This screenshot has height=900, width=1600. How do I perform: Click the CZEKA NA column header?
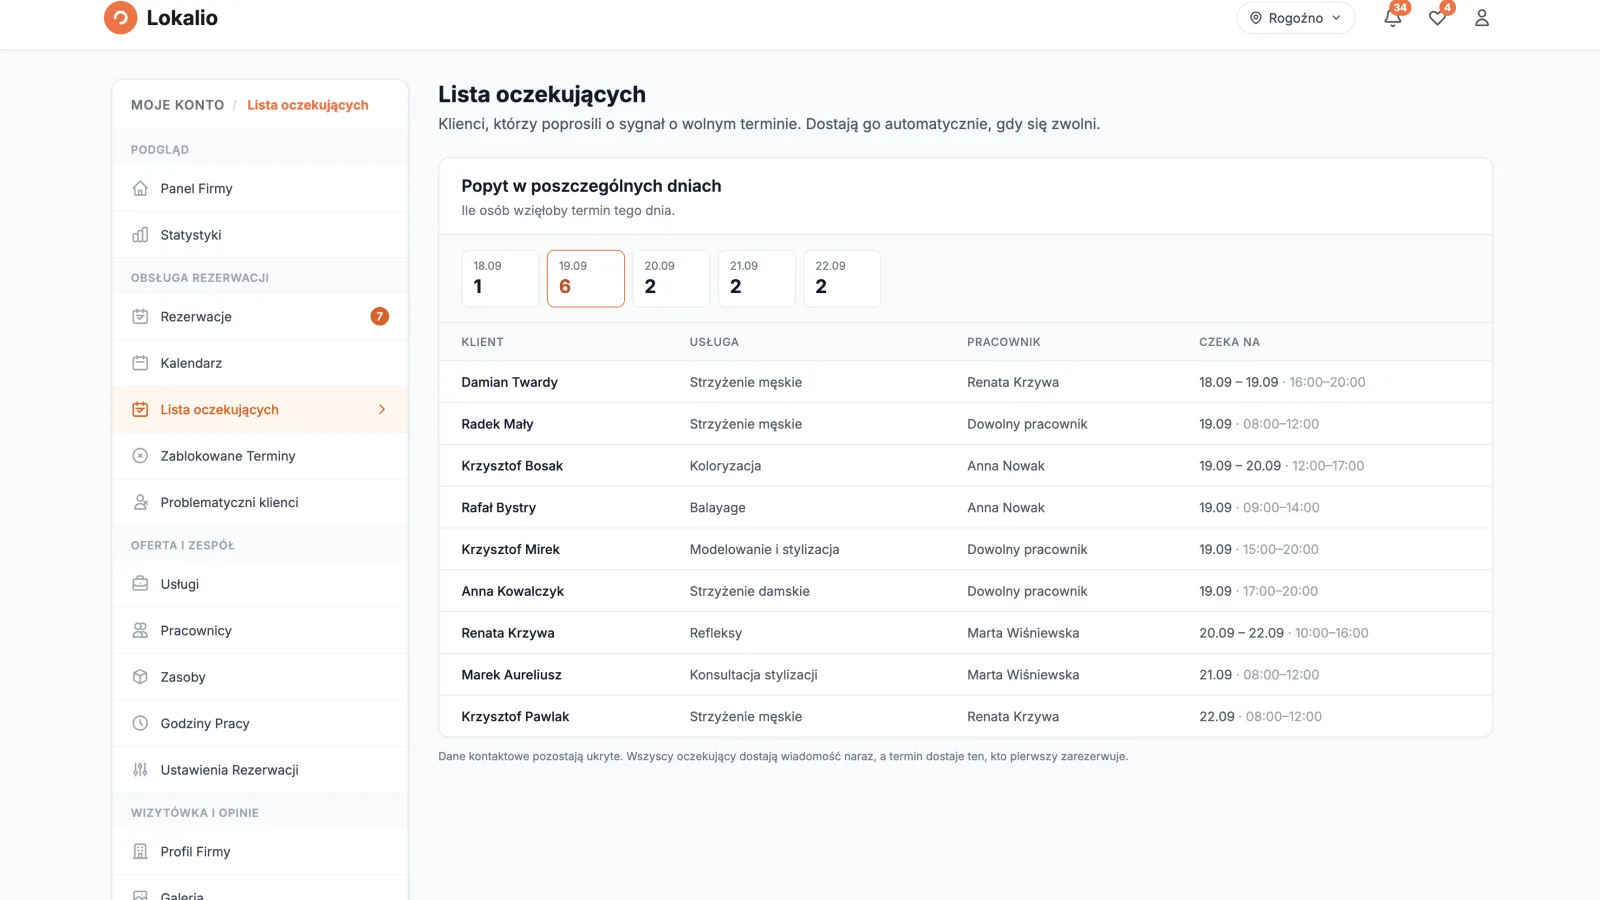coord(1229,342)
